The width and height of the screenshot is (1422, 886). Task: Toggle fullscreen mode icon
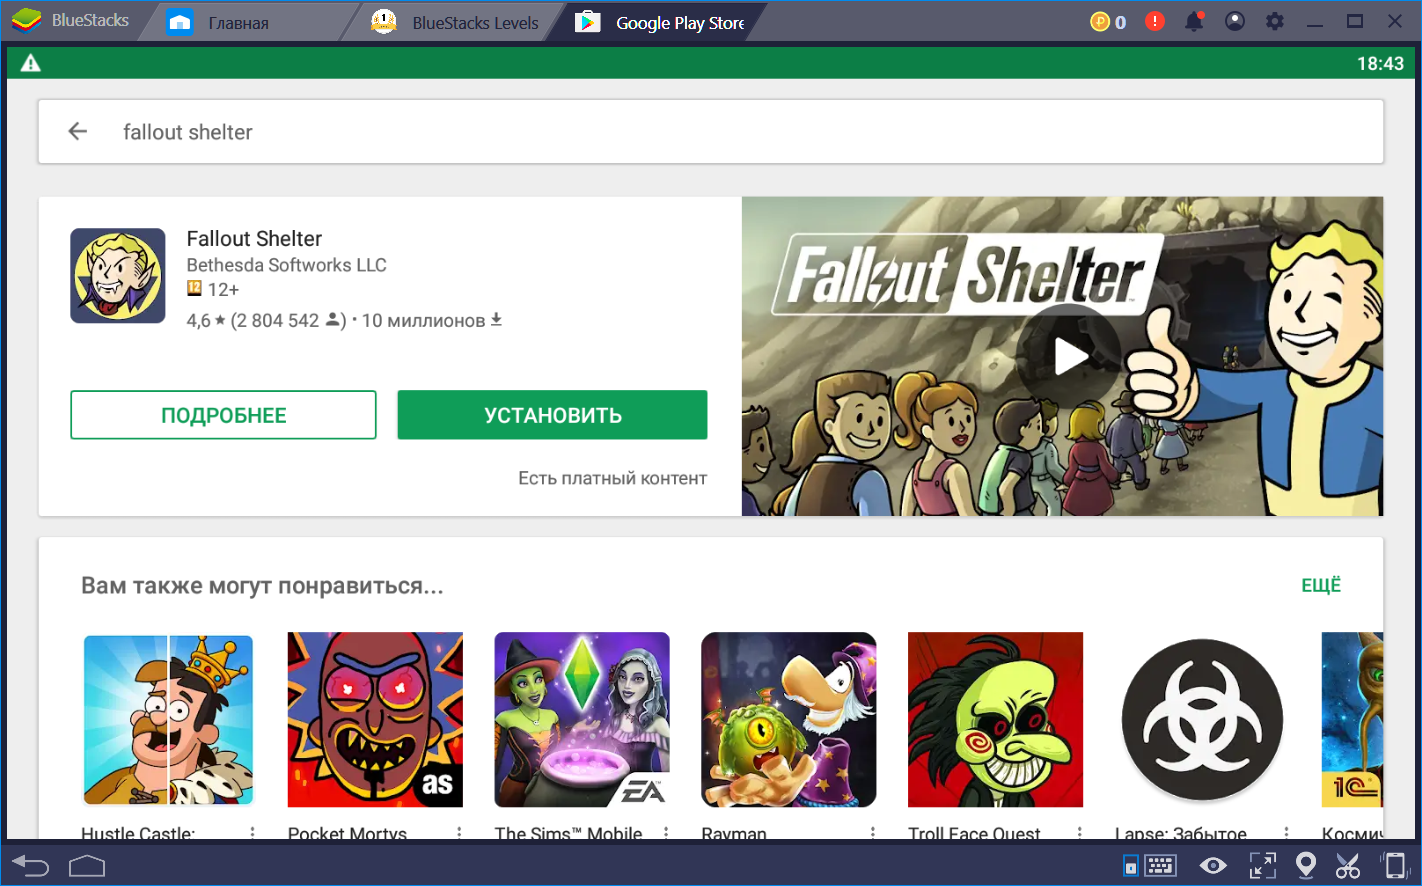[x=1263, y=865]
